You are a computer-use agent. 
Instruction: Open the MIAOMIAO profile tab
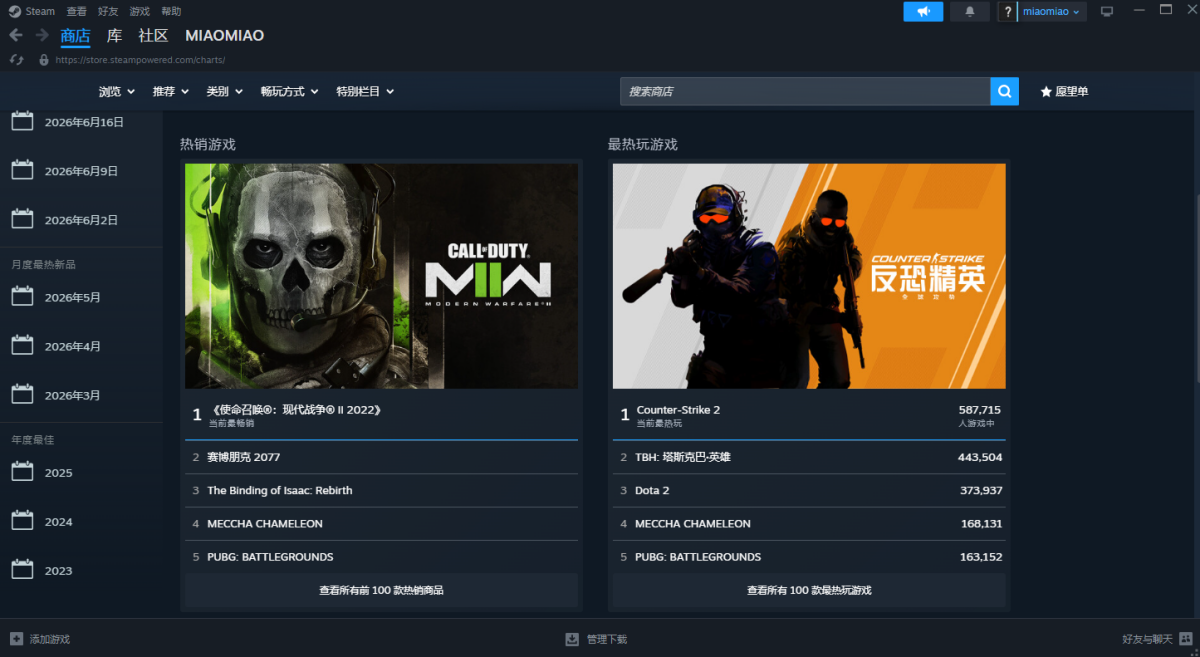pyautogui.click(x=224, y=36)
